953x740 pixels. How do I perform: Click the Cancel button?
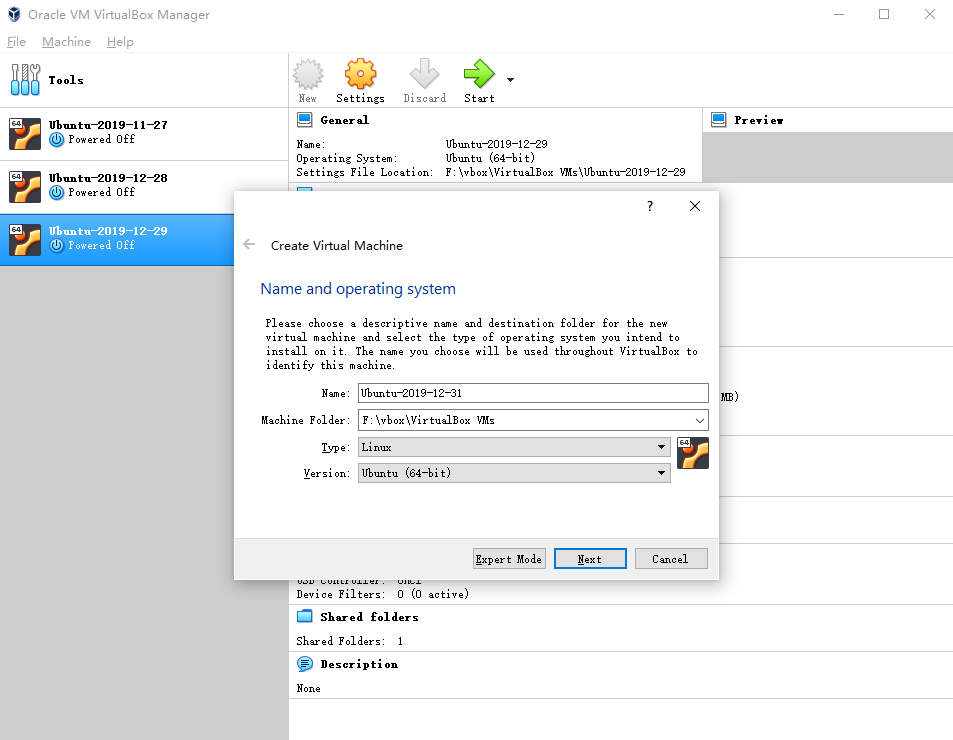click(x=671, y=559)
